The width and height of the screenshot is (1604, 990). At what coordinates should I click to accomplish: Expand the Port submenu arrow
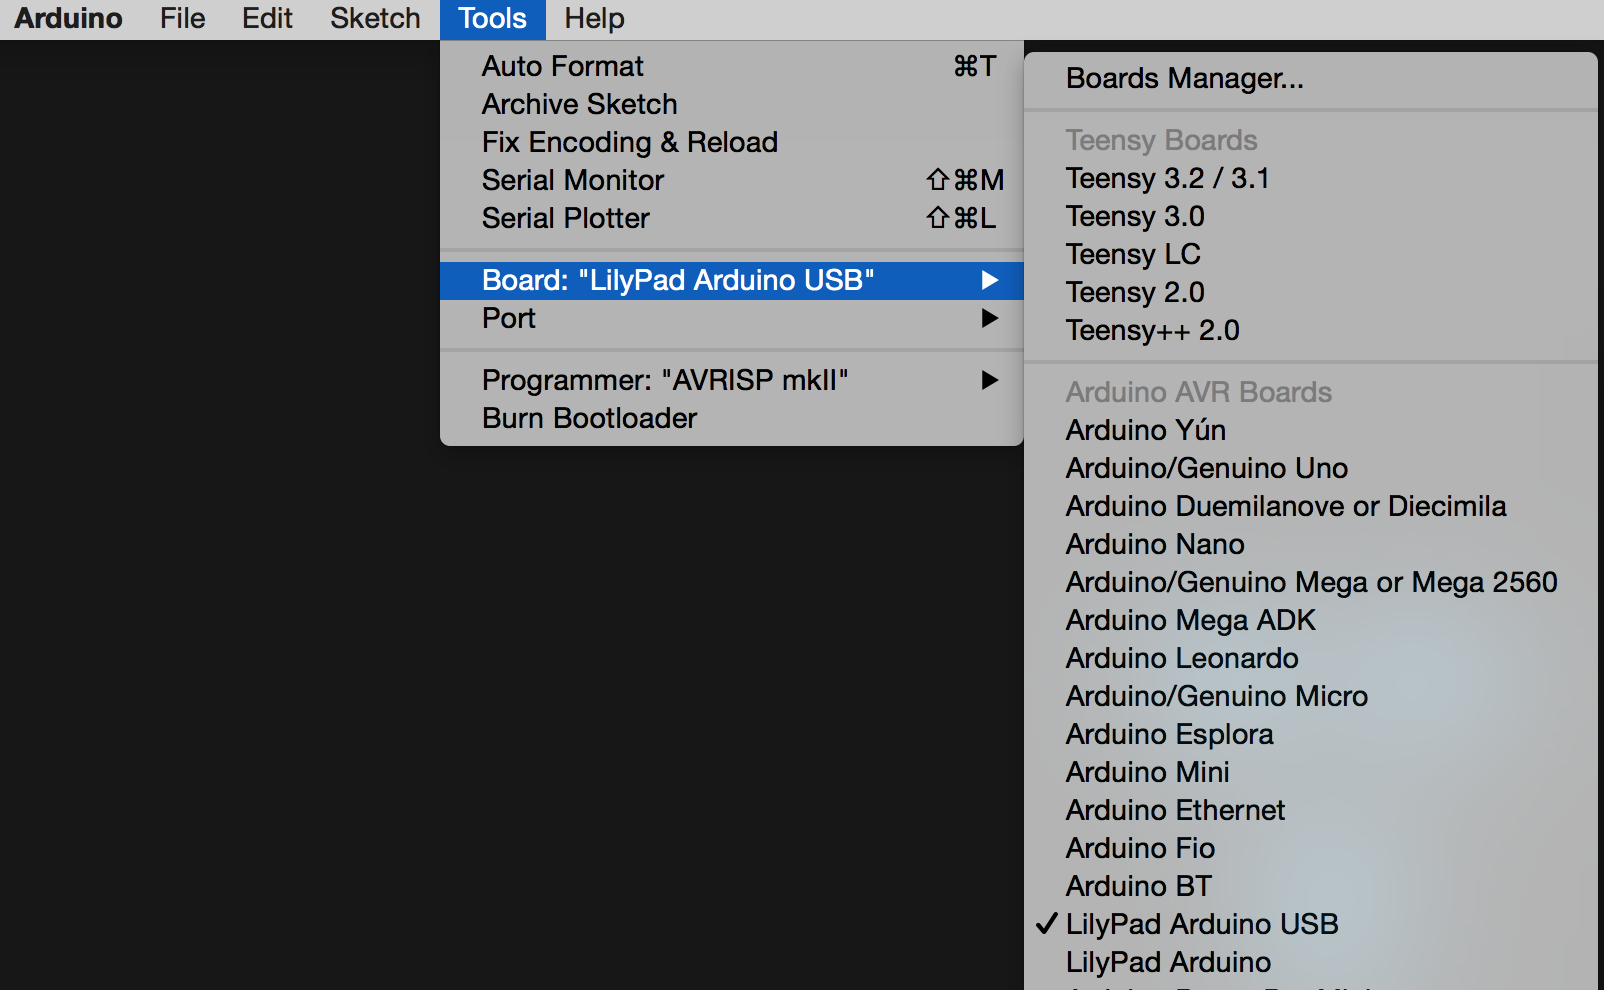(x=989, y=318)
